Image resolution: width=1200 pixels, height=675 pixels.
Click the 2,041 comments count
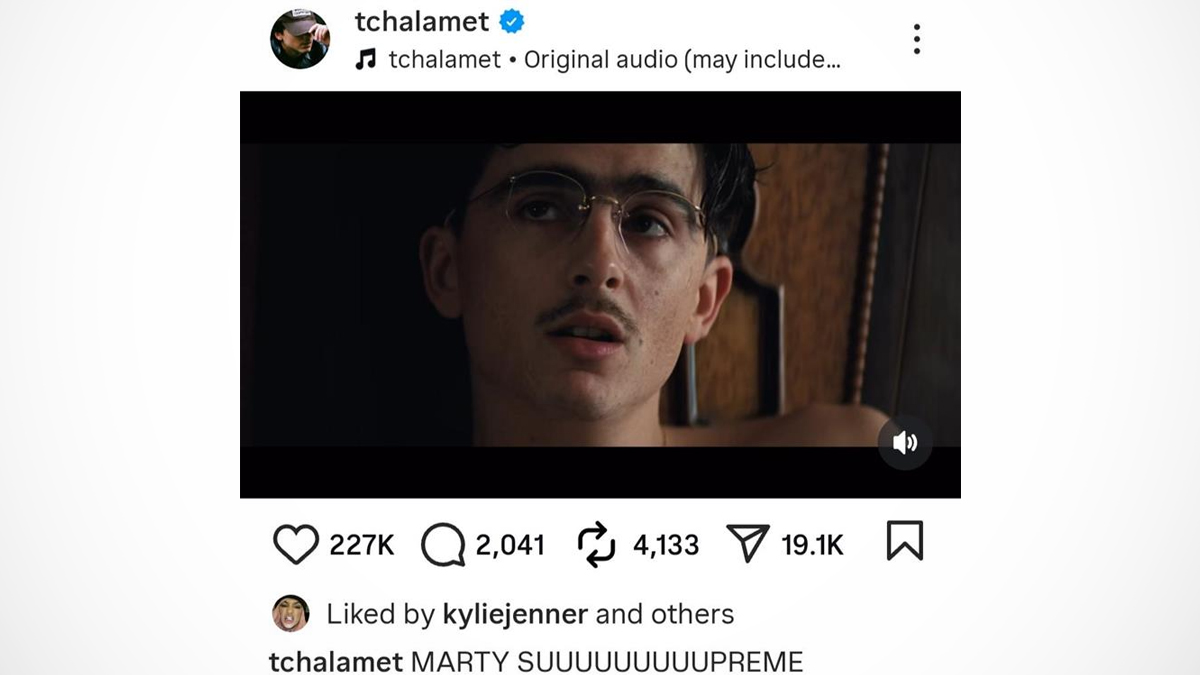click(x=510, y=545)
